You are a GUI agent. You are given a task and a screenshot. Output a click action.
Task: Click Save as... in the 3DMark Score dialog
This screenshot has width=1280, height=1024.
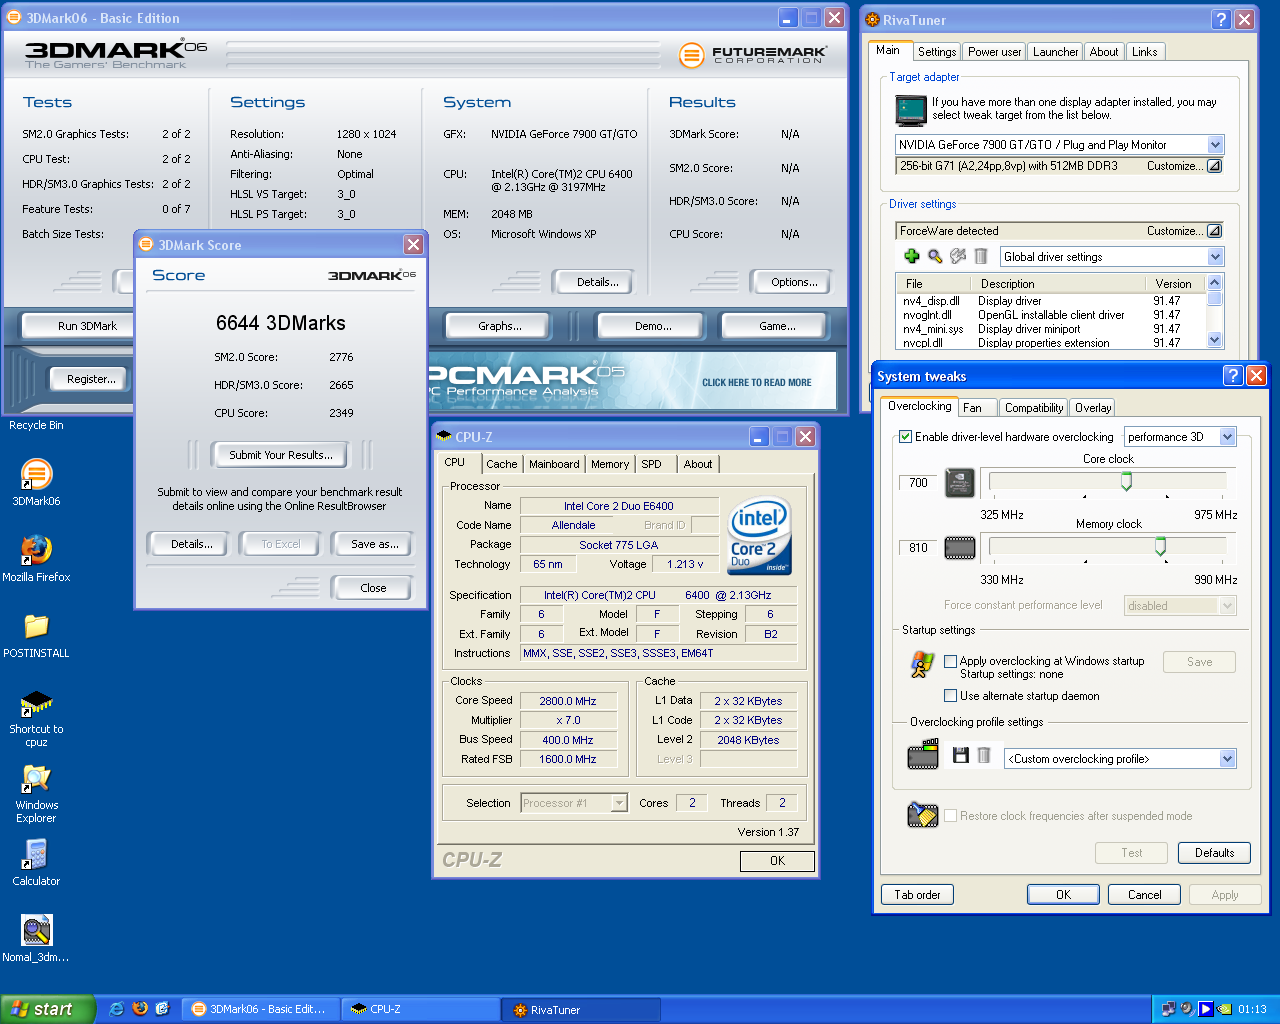pos(375,544)
